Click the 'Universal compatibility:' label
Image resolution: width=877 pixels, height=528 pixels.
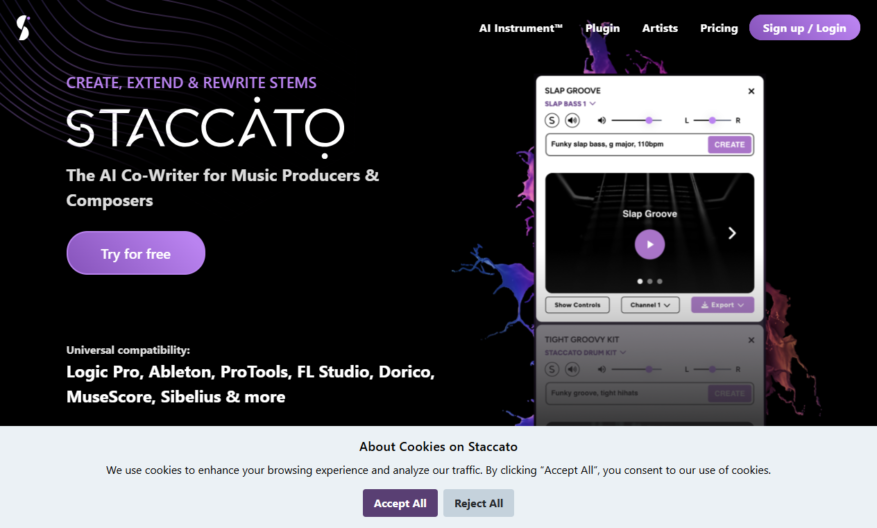coord(128,350)
